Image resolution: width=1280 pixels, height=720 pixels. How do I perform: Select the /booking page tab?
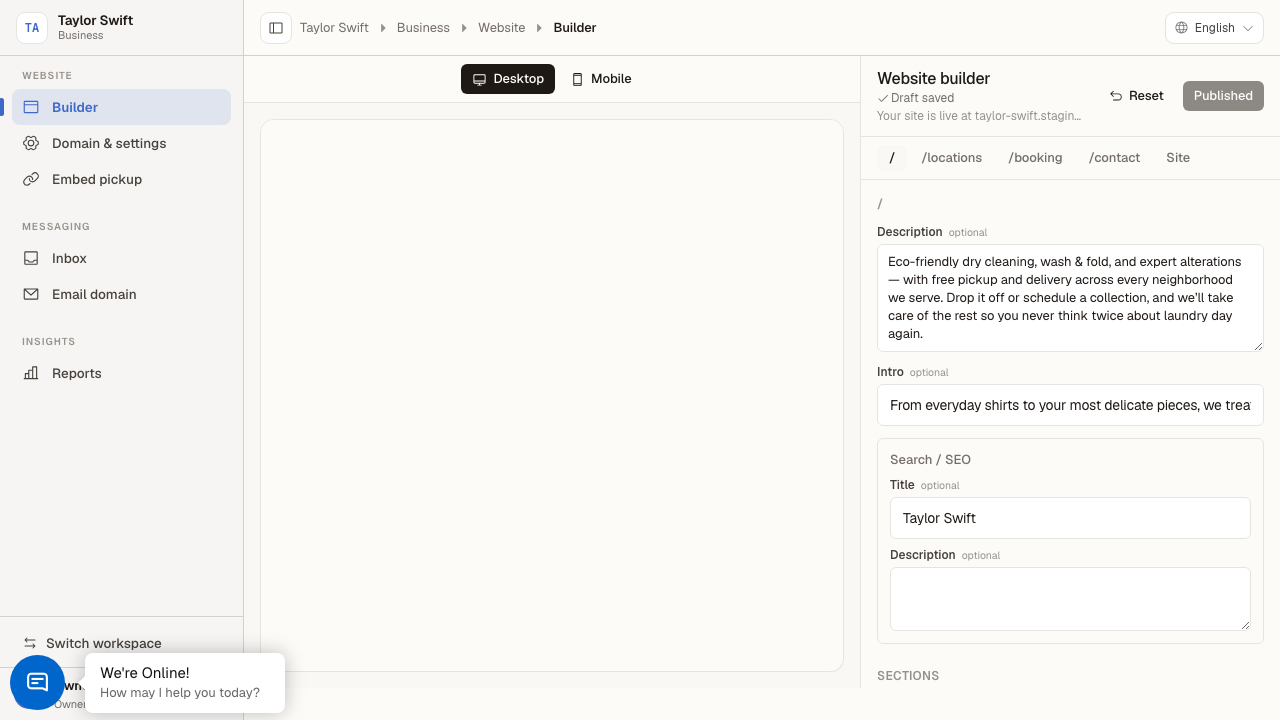click(x=1035, y=157)
